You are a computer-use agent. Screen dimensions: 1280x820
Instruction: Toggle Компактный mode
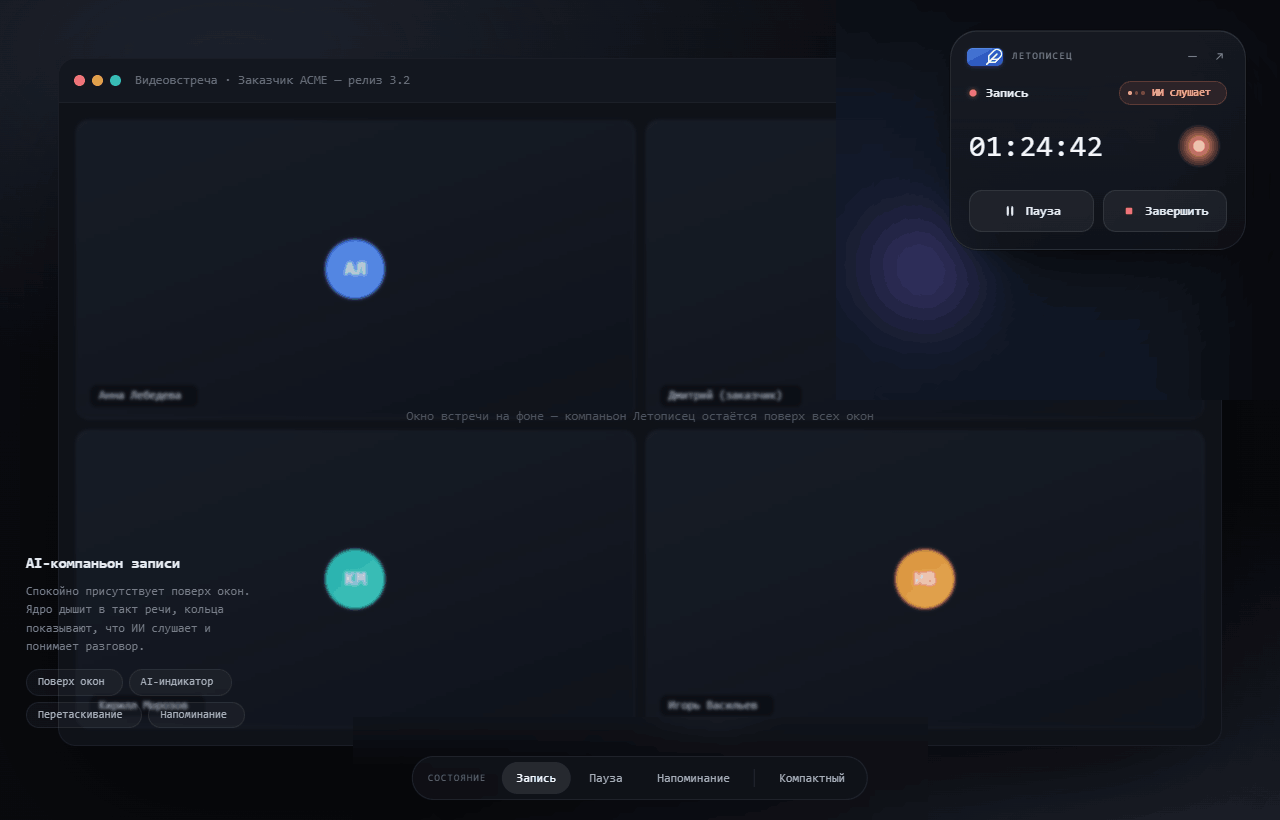tap(812, 778)
